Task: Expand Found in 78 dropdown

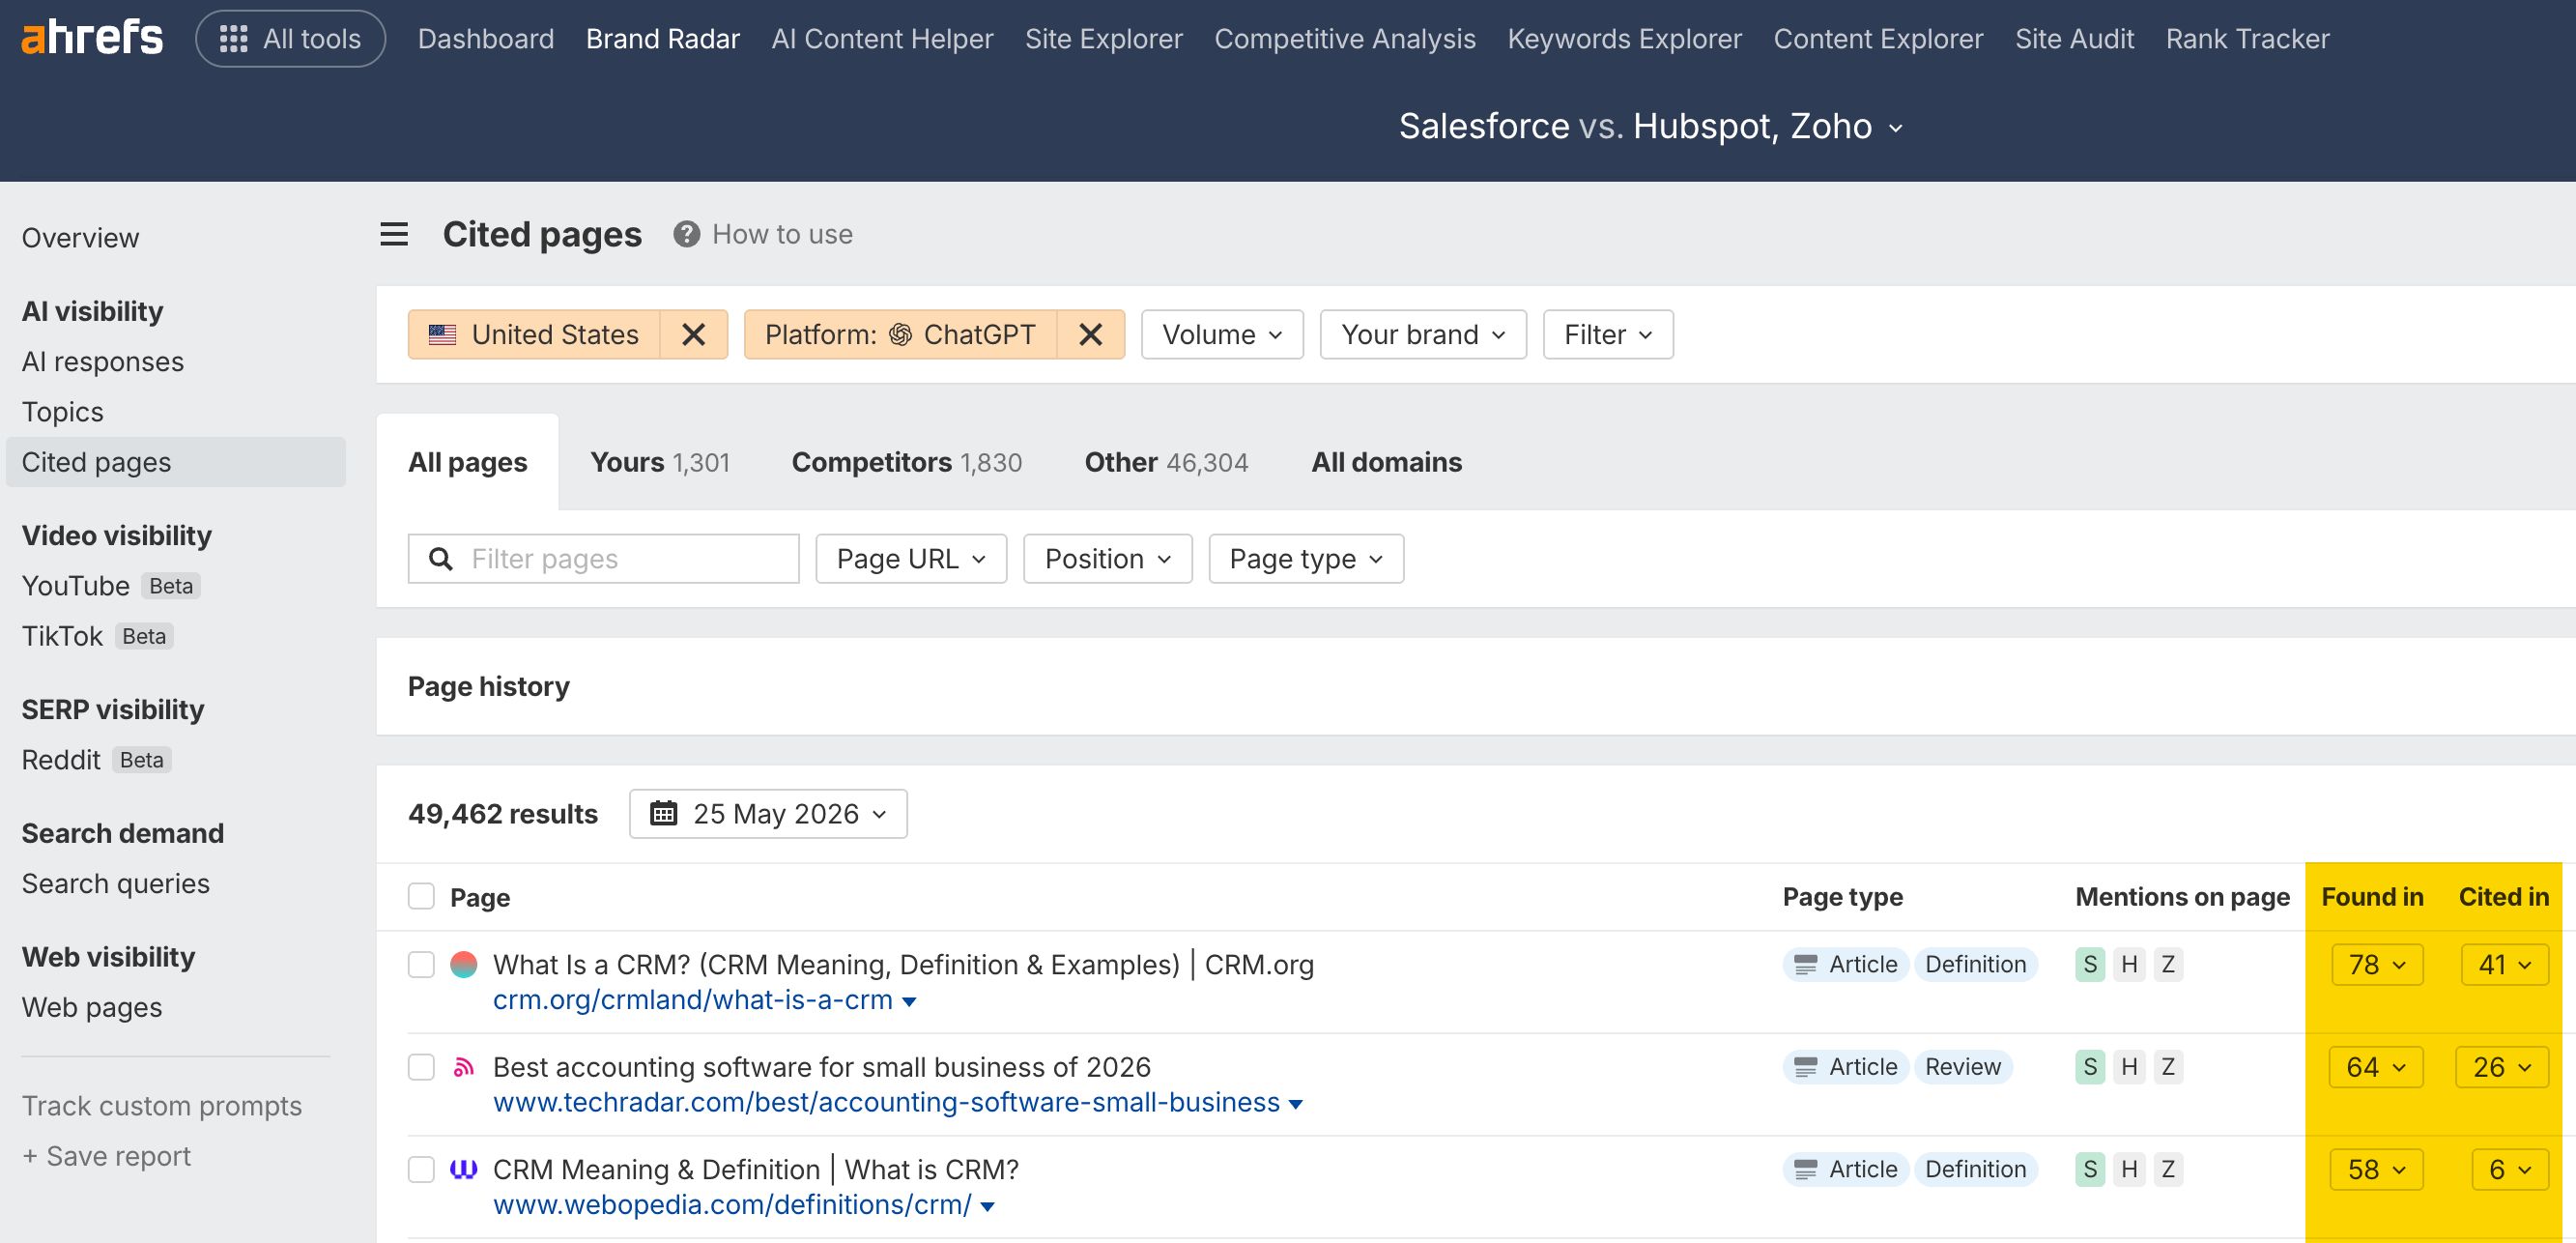Action: (2377, 964)
